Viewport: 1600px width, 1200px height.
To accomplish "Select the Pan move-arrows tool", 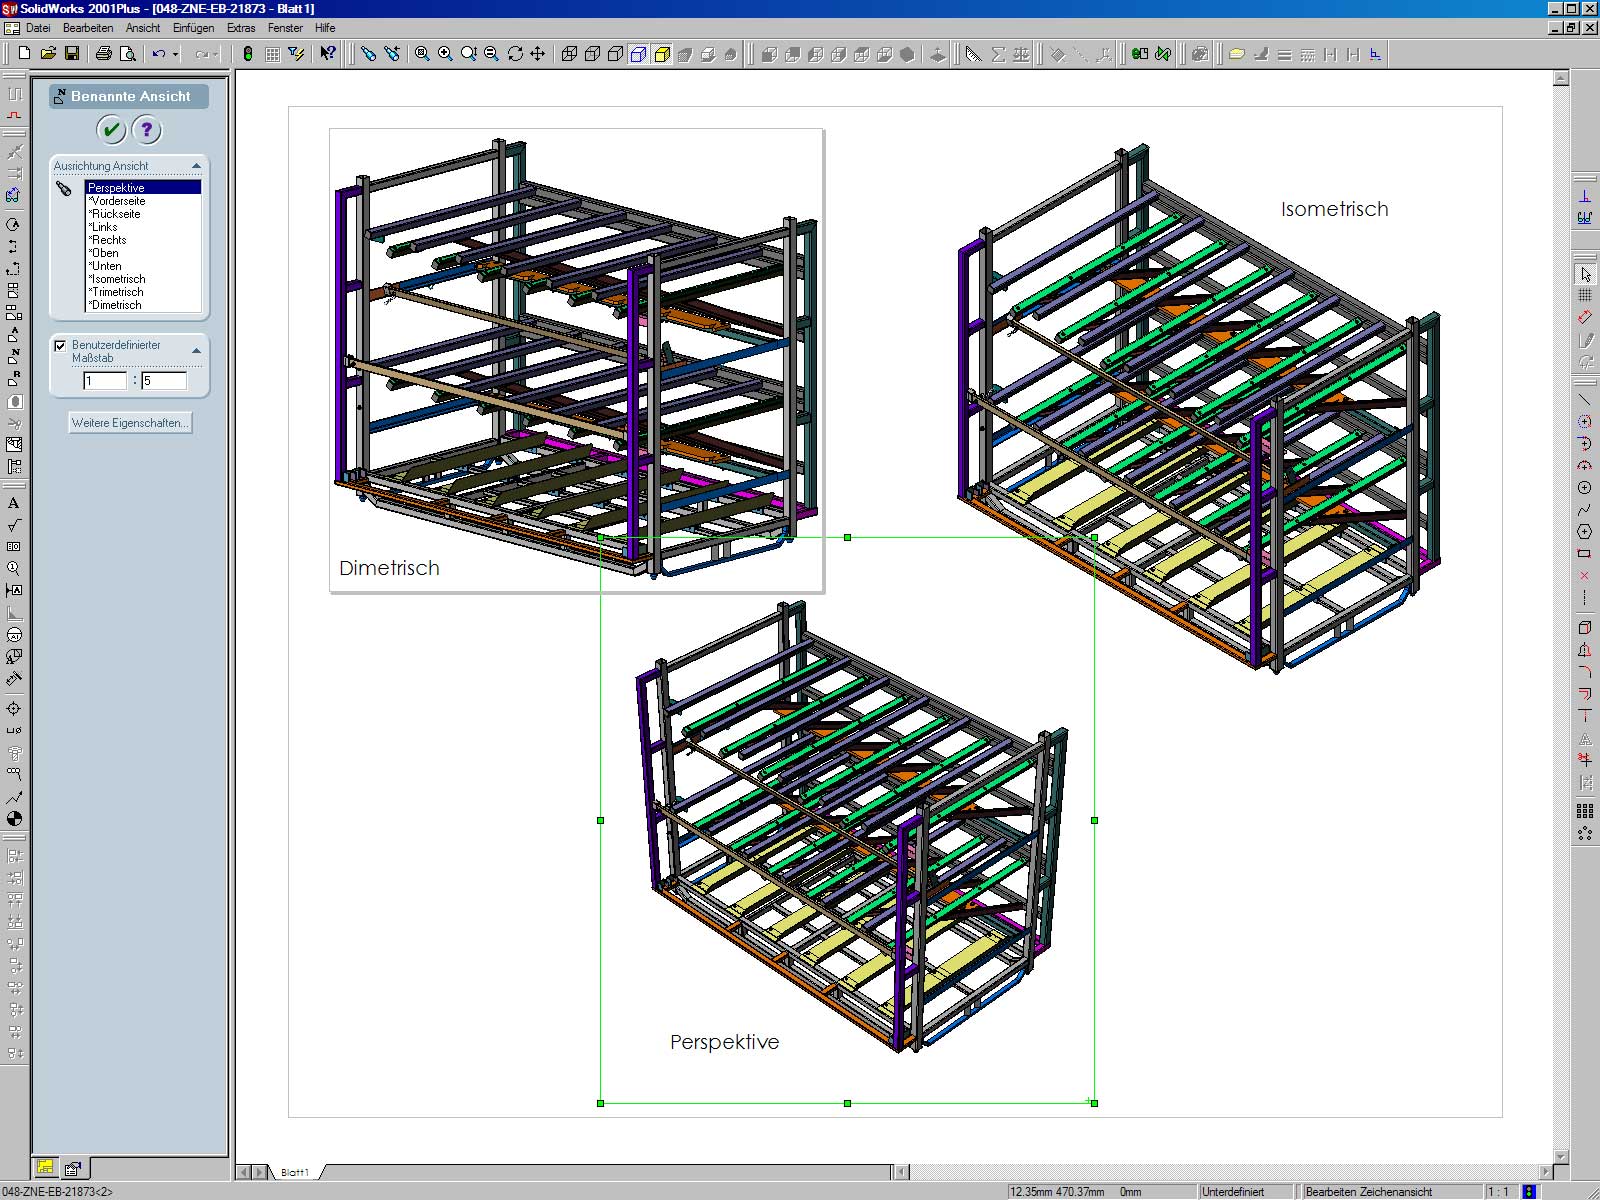I will point(538,54).
